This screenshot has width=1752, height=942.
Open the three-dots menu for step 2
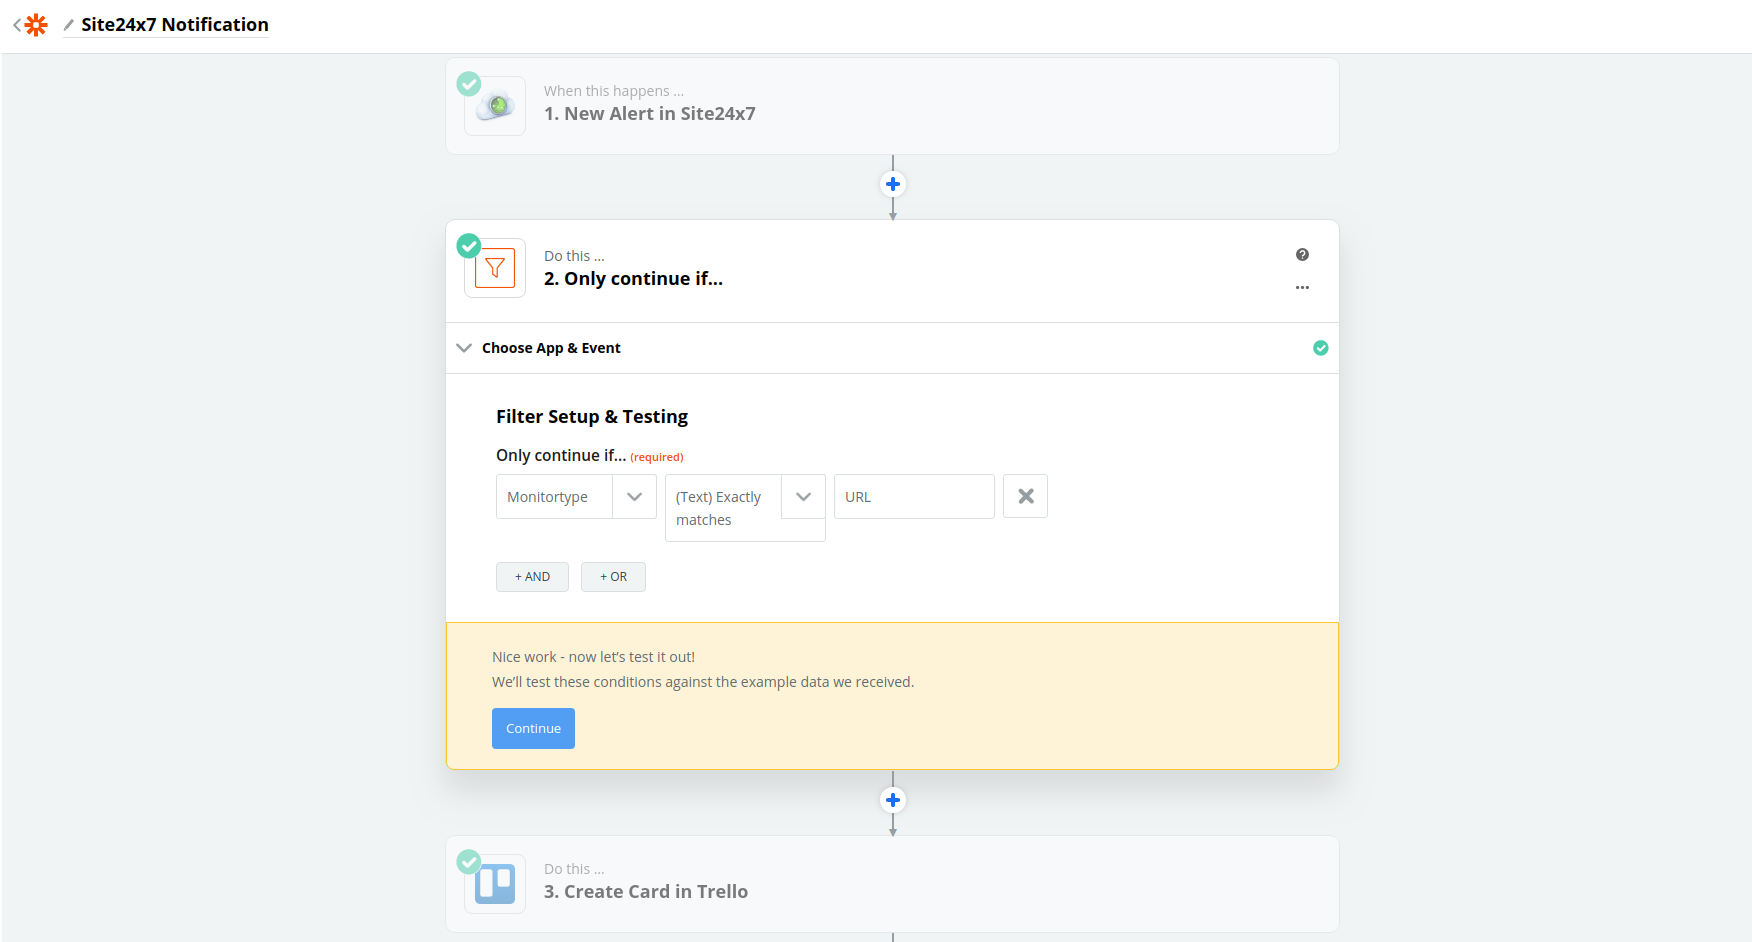pyautogui.click(x=1302, y=288)
